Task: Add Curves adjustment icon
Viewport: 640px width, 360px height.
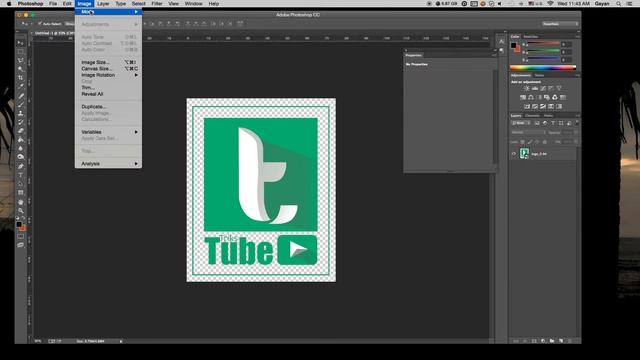Action: pyautogui.click(x=543, y=88)
